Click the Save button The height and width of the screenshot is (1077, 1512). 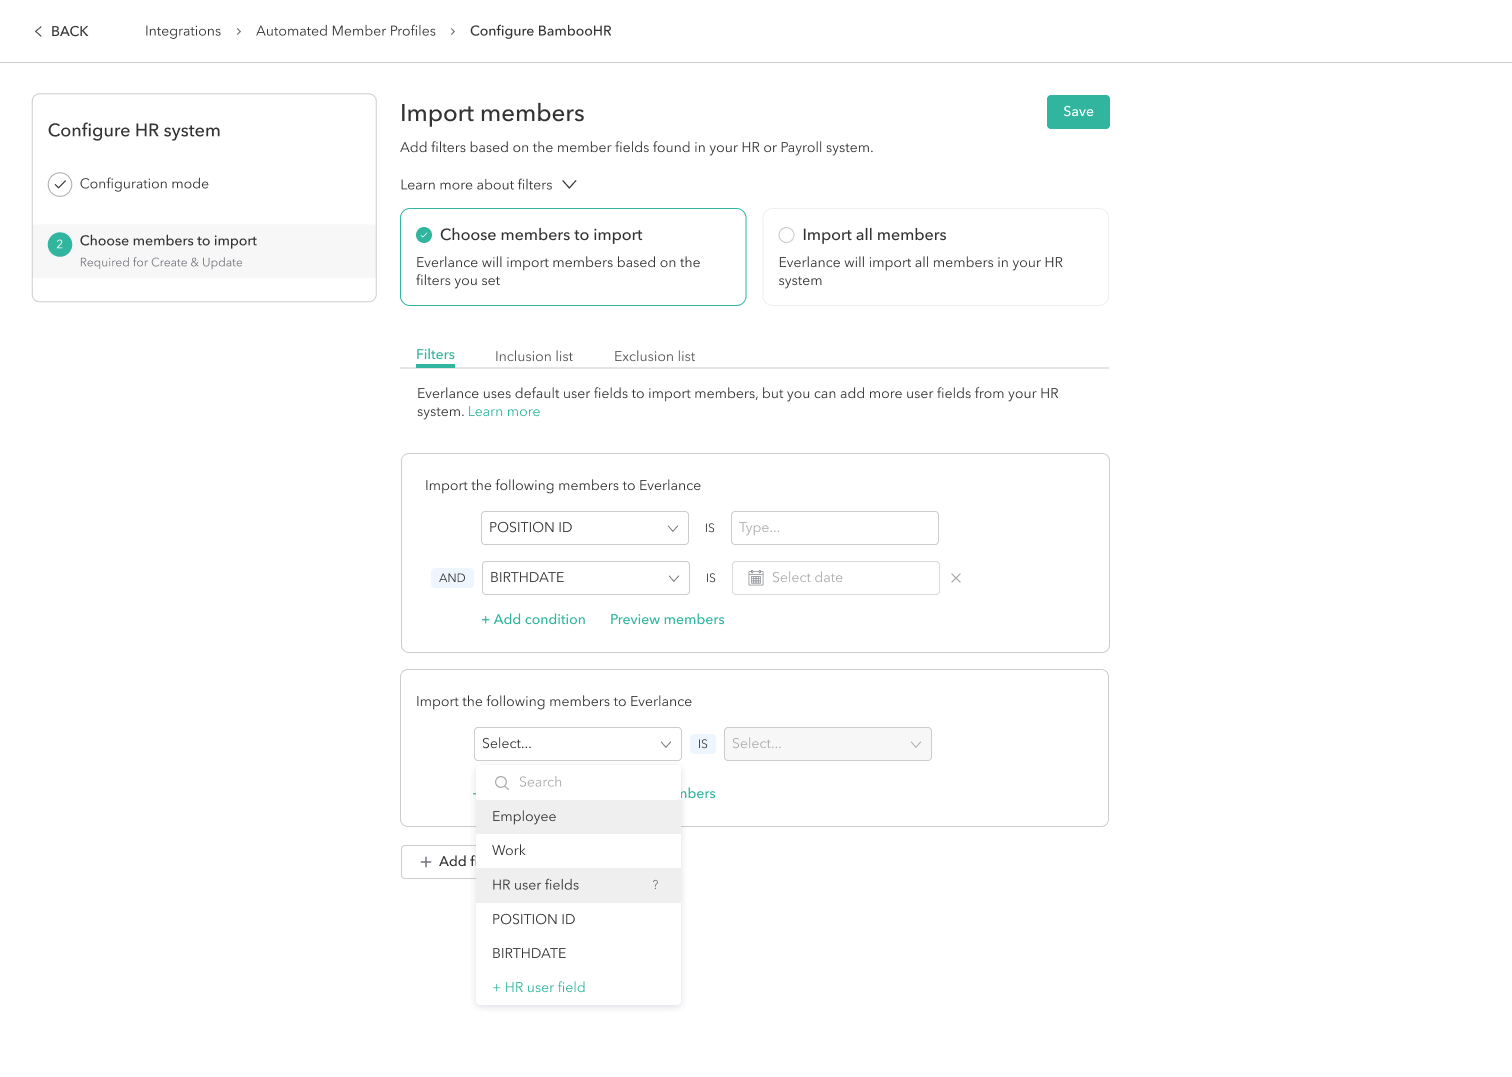coord(1078,112)
